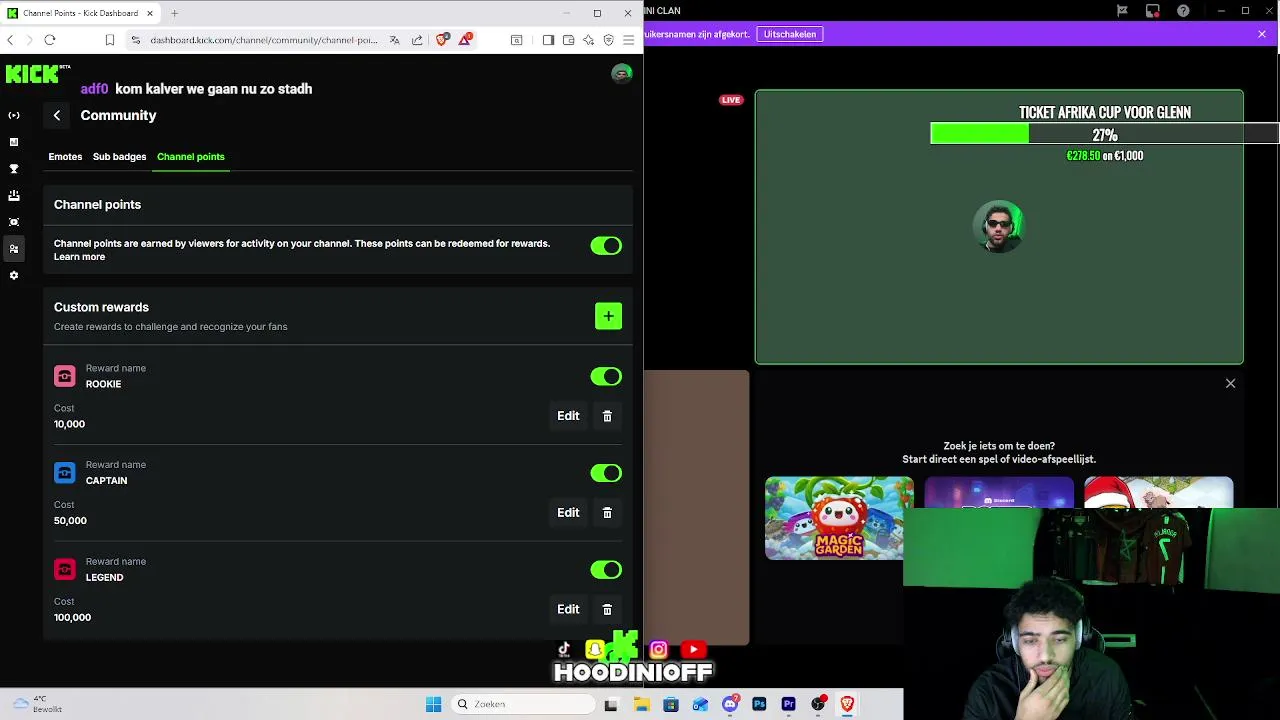1280x720 pixels.
Task: Open the trophy icon in Kick sidebar
Action: coord(14,169)
